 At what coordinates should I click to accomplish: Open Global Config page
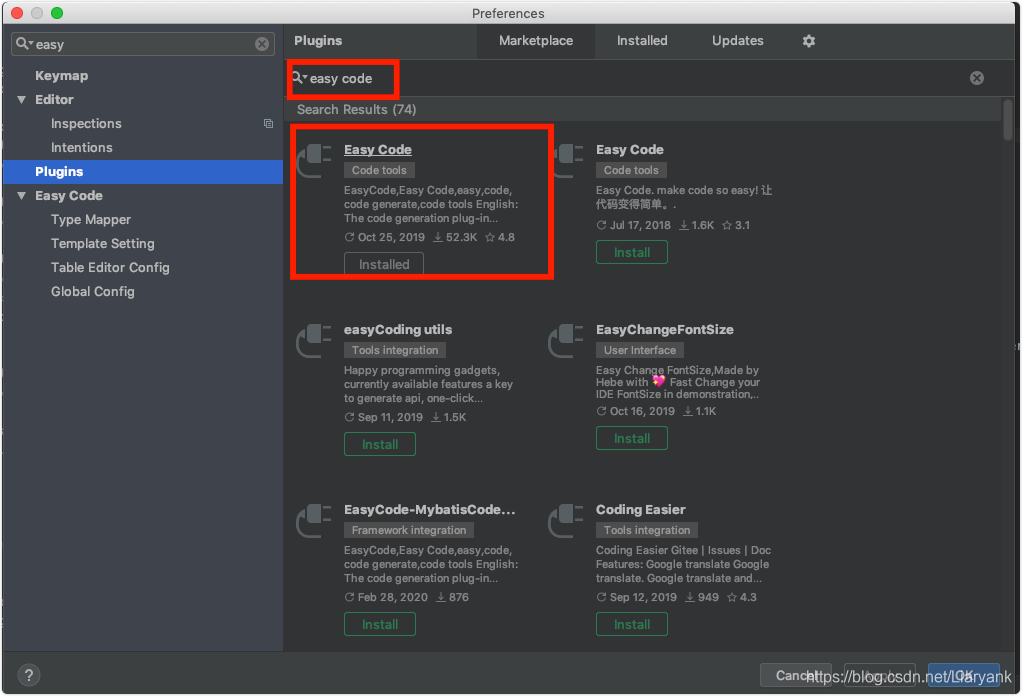coord(93,292)
